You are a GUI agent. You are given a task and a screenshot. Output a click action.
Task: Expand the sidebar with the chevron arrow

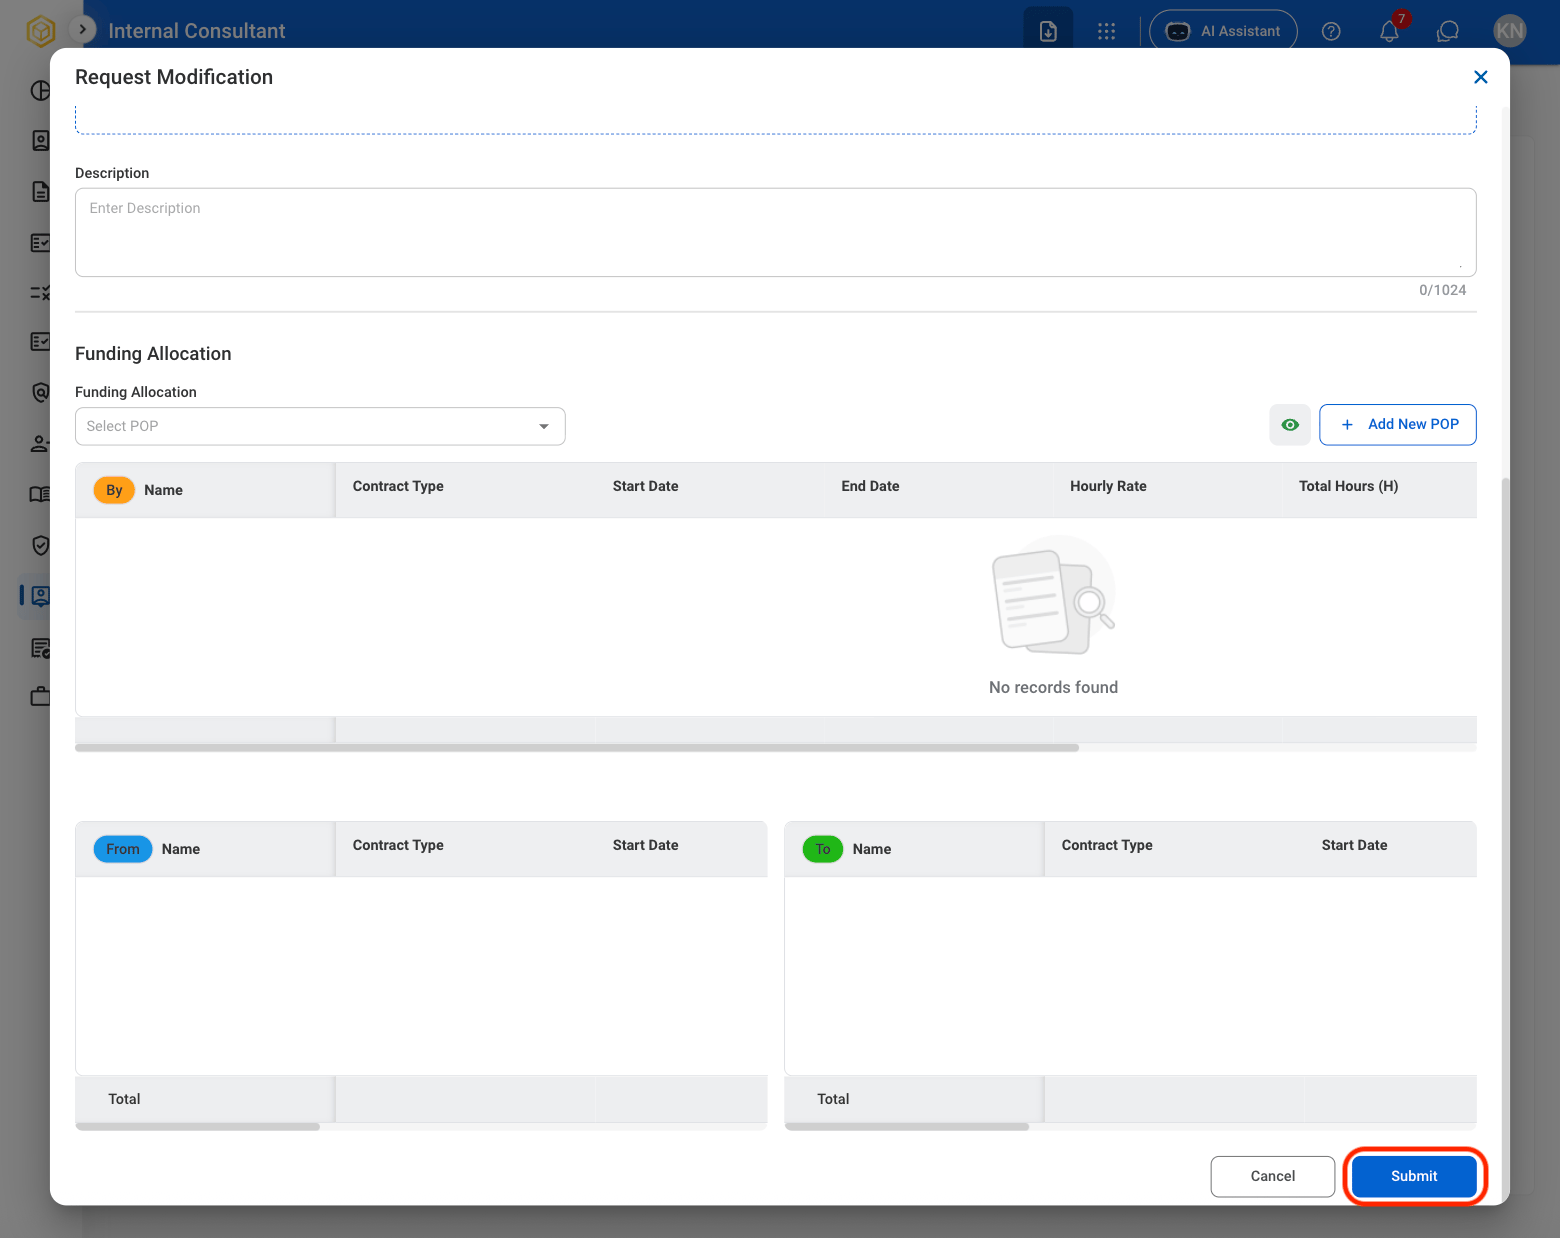[x=82, y=30]
